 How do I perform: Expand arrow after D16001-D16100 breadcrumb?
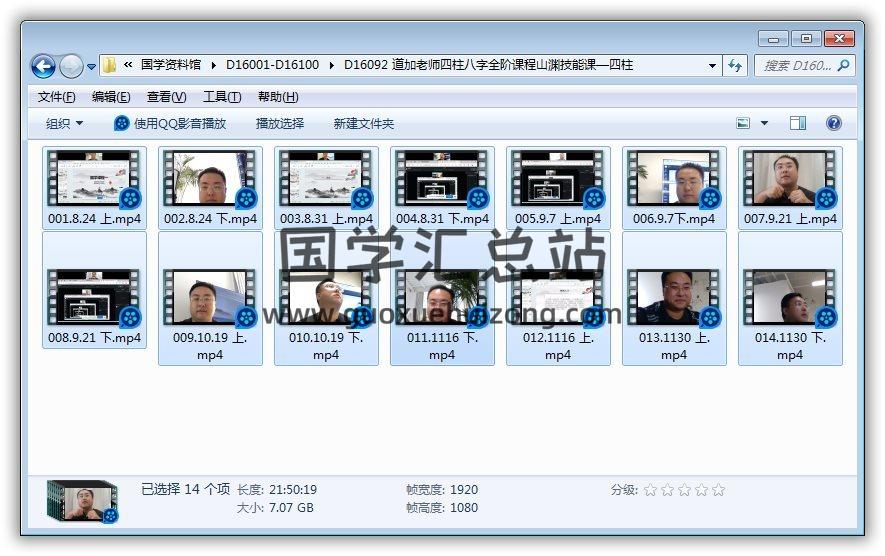pos(331,65)
